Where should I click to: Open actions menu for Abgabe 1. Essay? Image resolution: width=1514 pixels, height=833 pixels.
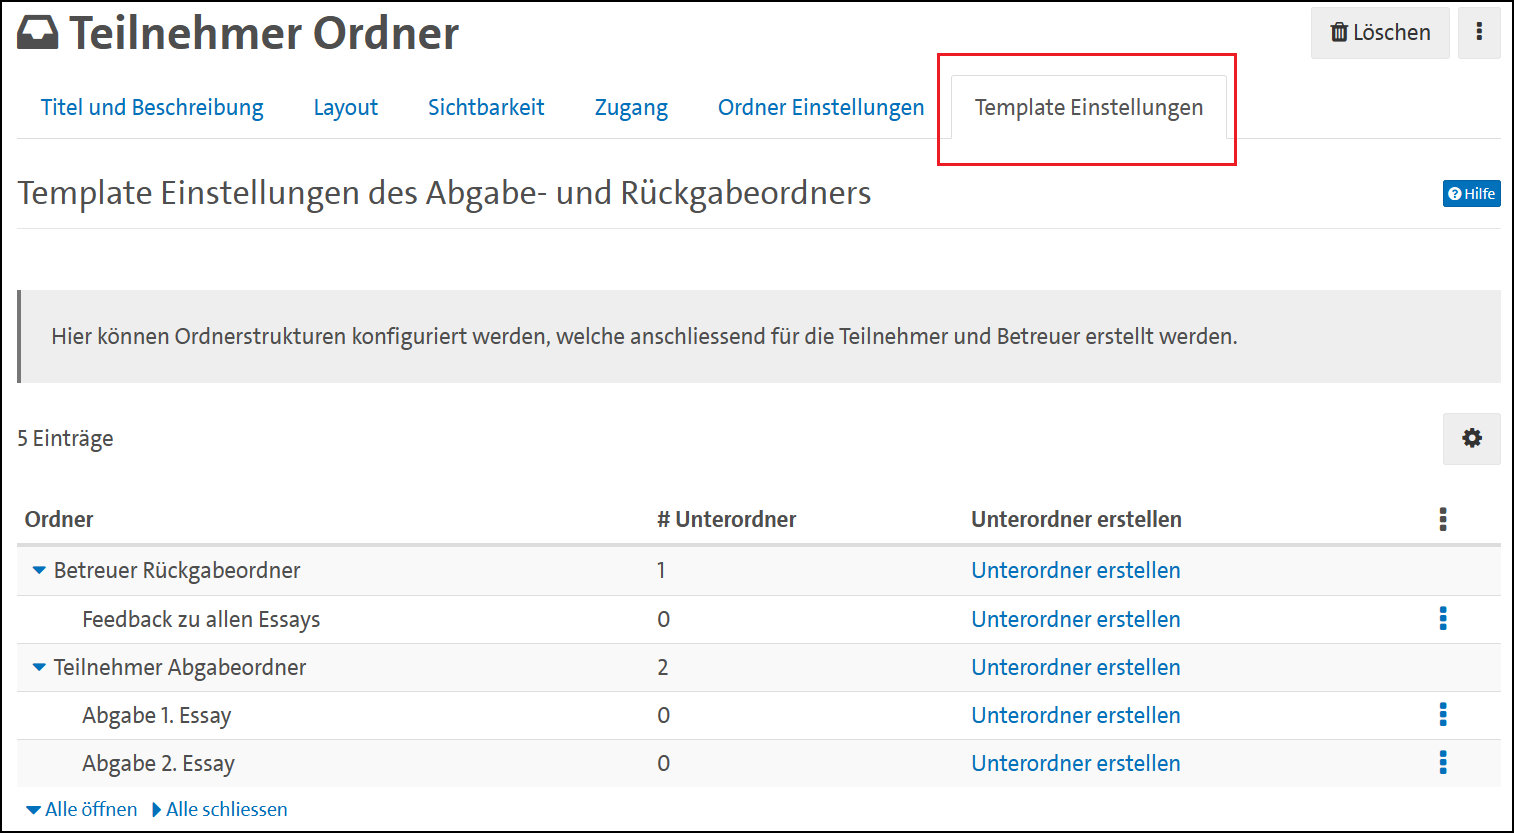point(1442,715)
